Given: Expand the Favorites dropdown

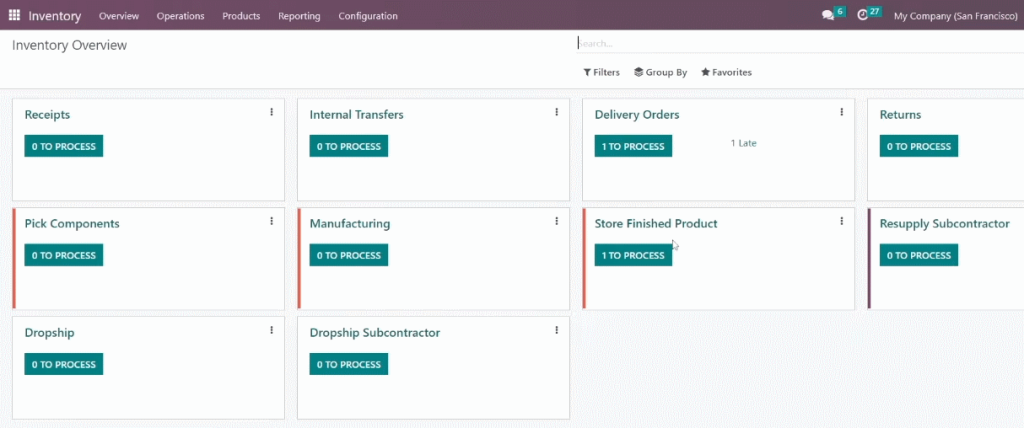Looking at the screenshot, I should point(726,73).
